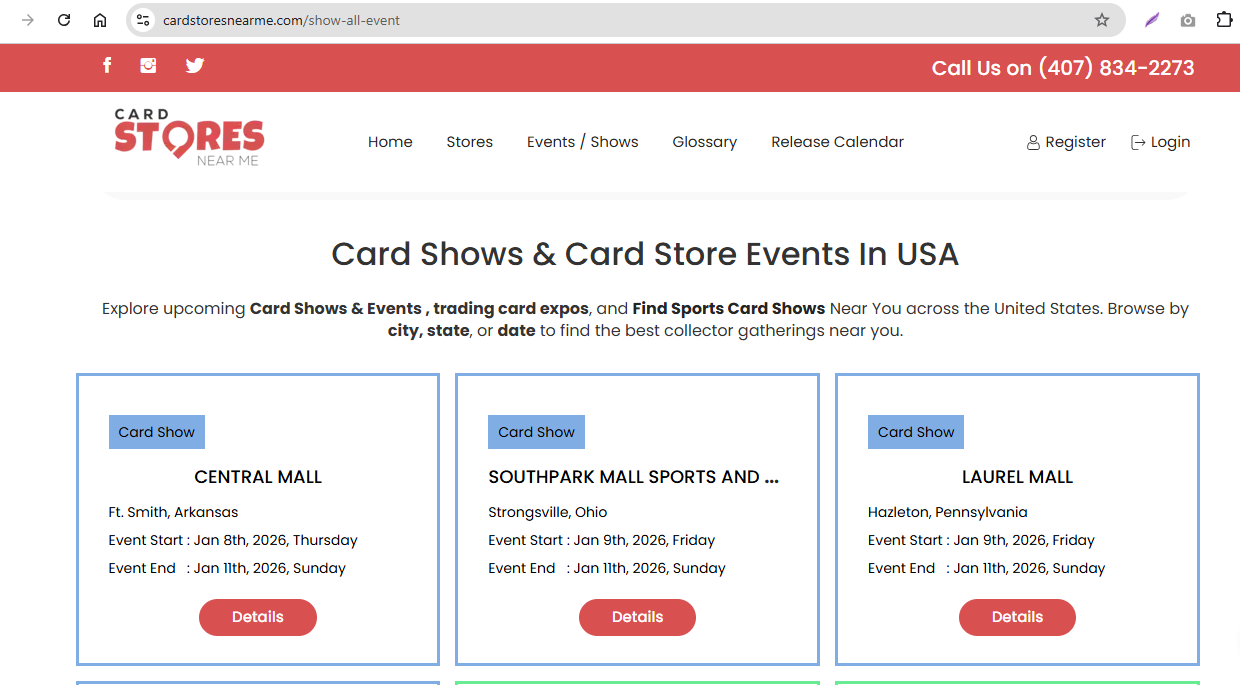Click the Login link
Image resolution: width=1240 pixels, height=685 pixels.
point(1160,142)
